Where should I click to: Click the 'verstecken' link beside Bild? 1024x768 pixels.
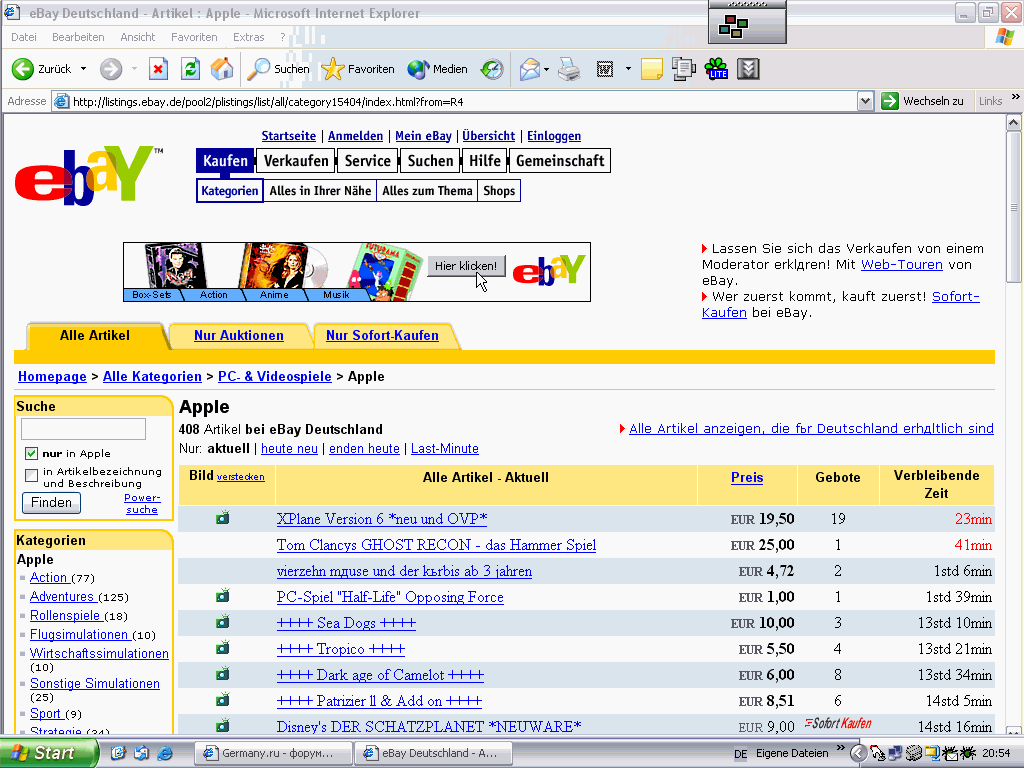click(241, 477)
